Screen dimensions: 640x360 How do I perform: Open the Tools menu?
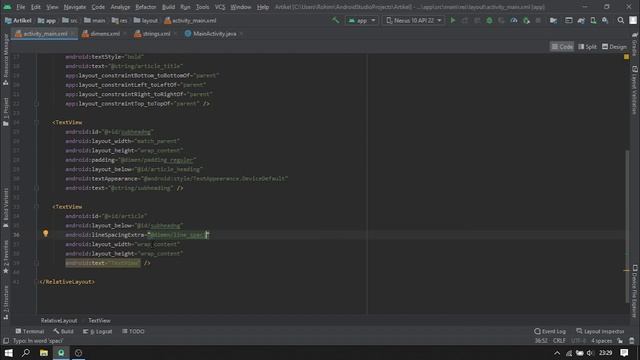(x=202, y=7)
